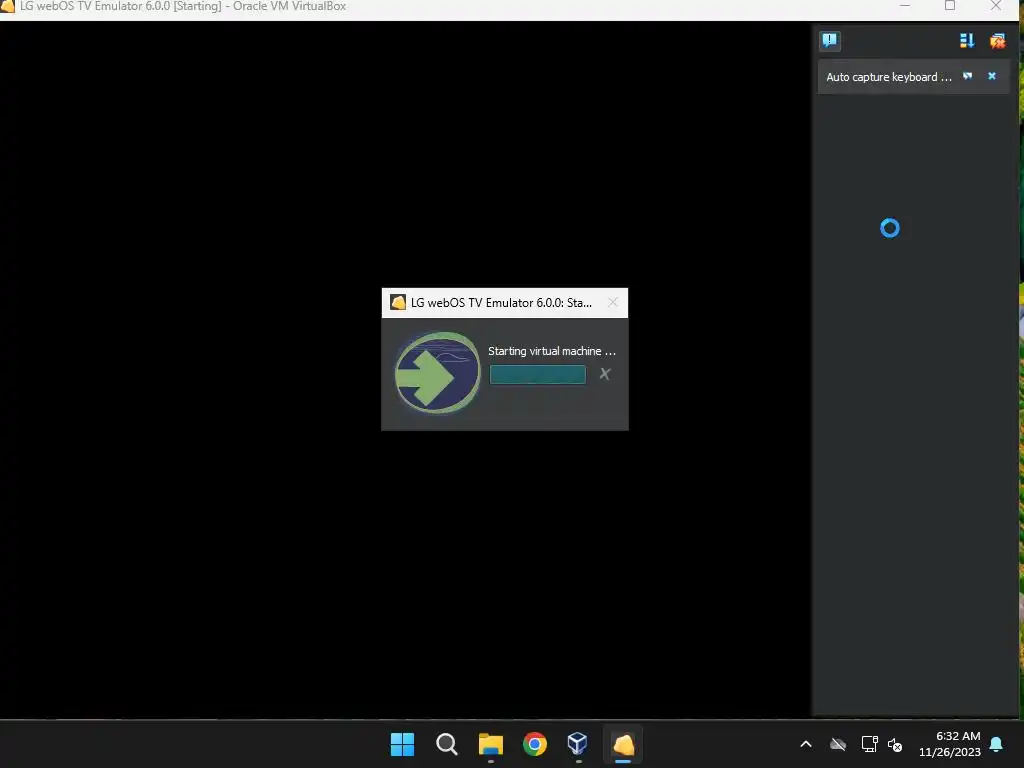Cancel the Starting virtual machine progress

[x=605, y=374]
